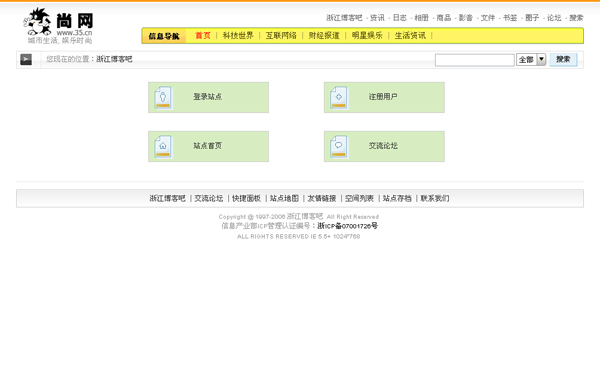This screenshot has width=600, height=370.
Task: Click the 交流论坛 card text label
Action: click(x=383, y=146)
